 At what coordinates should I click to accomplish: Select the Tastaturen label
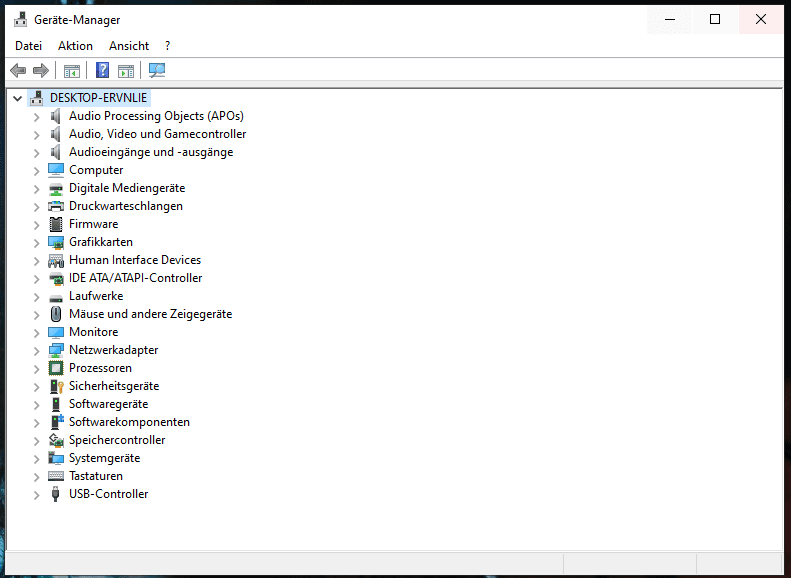point(96,476)
